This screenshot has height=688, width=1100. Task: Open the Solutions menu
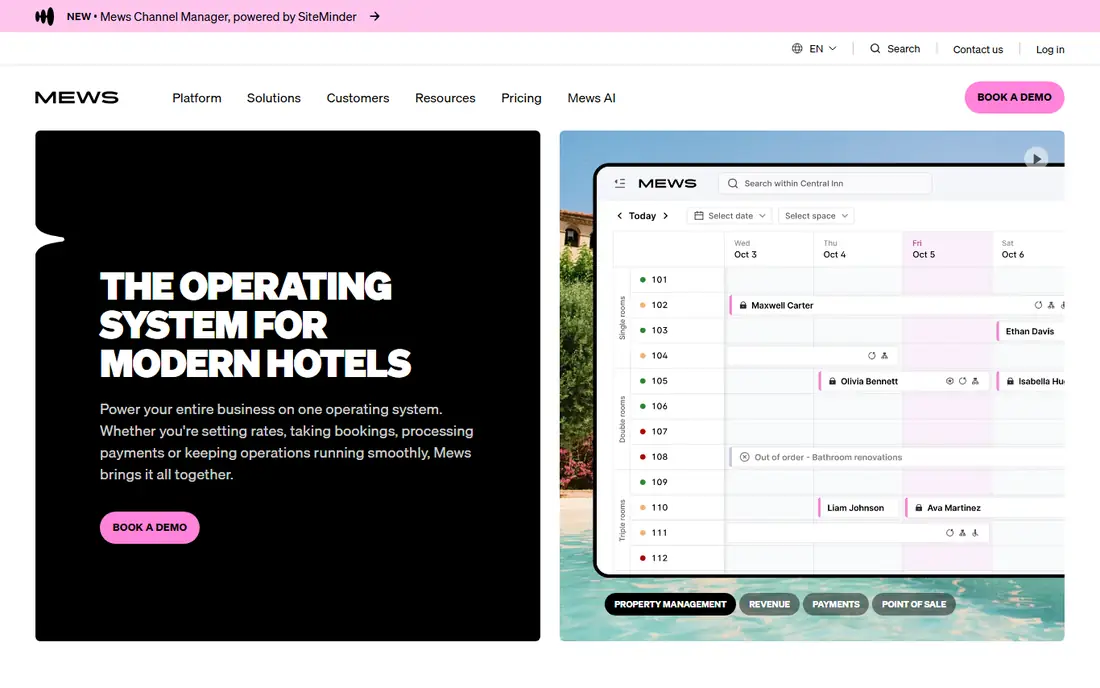(x=274, y=98)
